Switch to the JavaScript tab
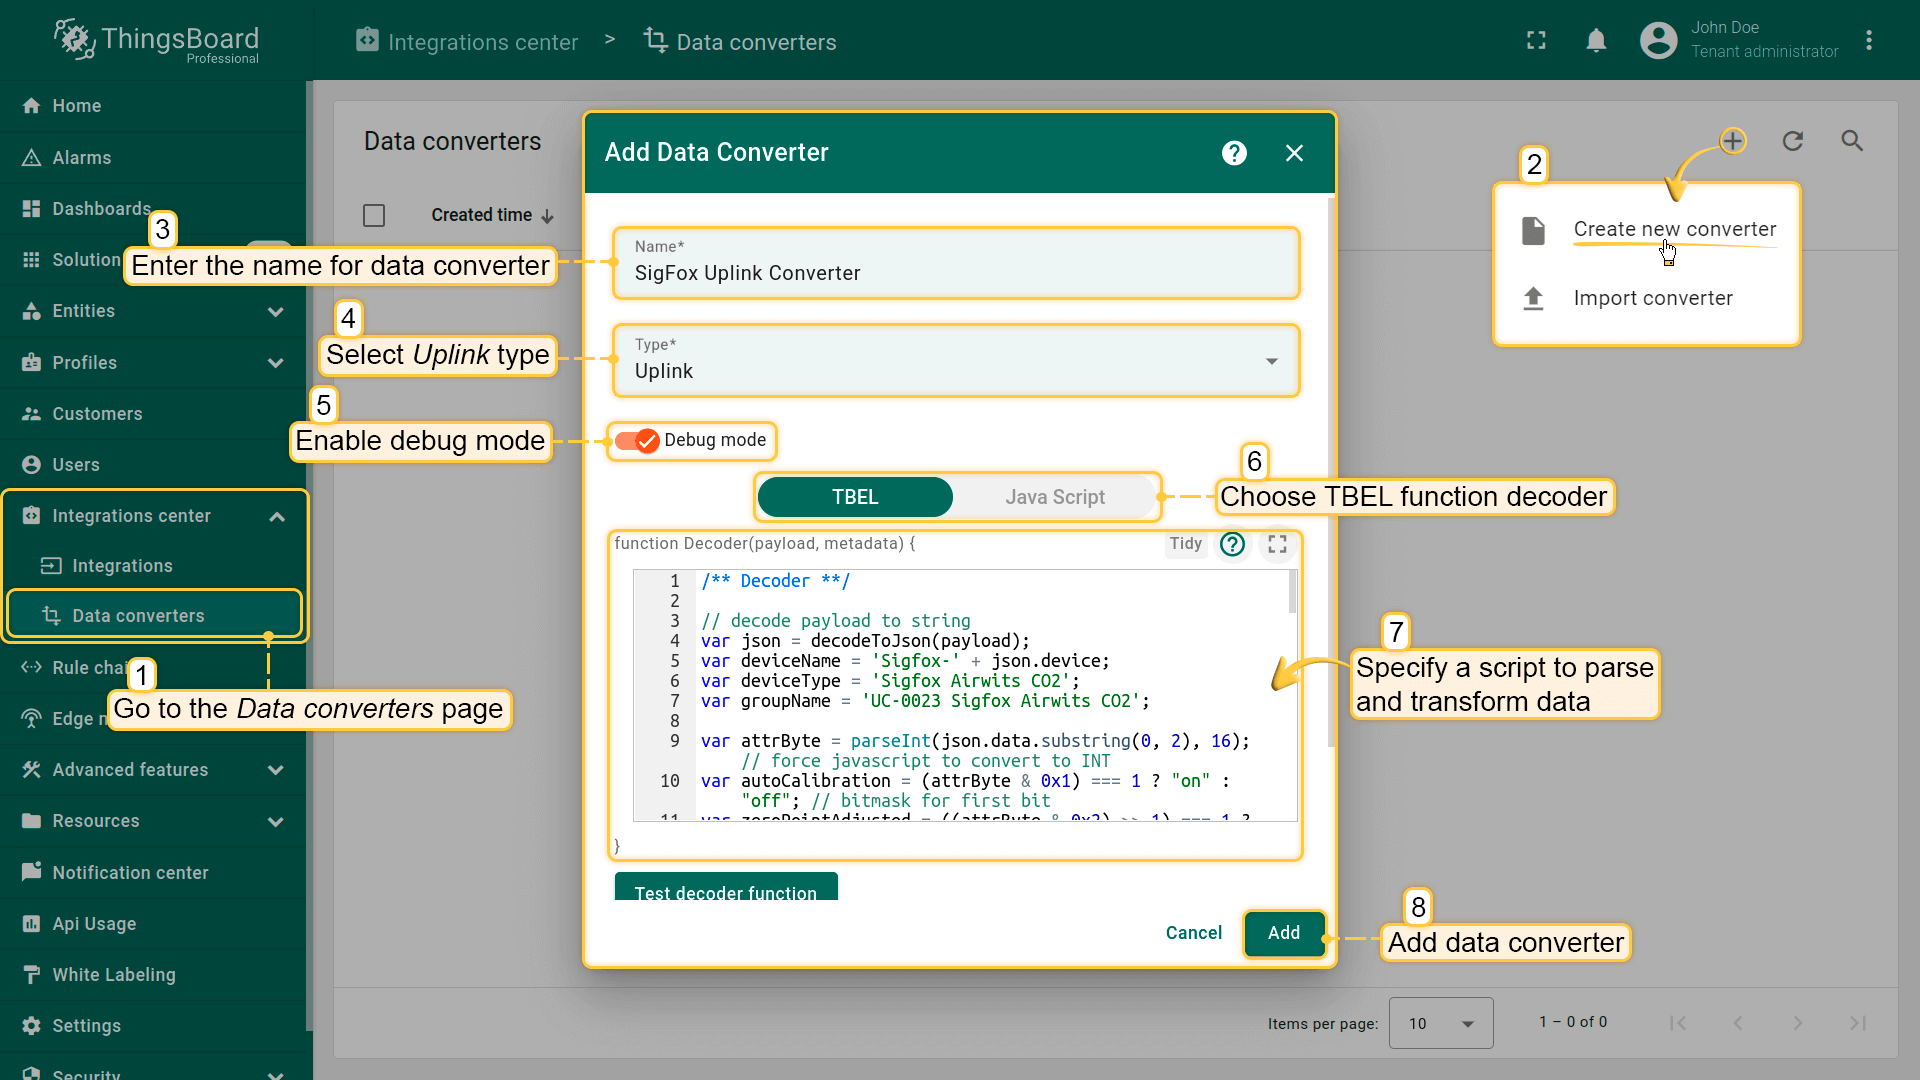The height and width of the screenshot is (1080, 1920). pos(1055,497)
